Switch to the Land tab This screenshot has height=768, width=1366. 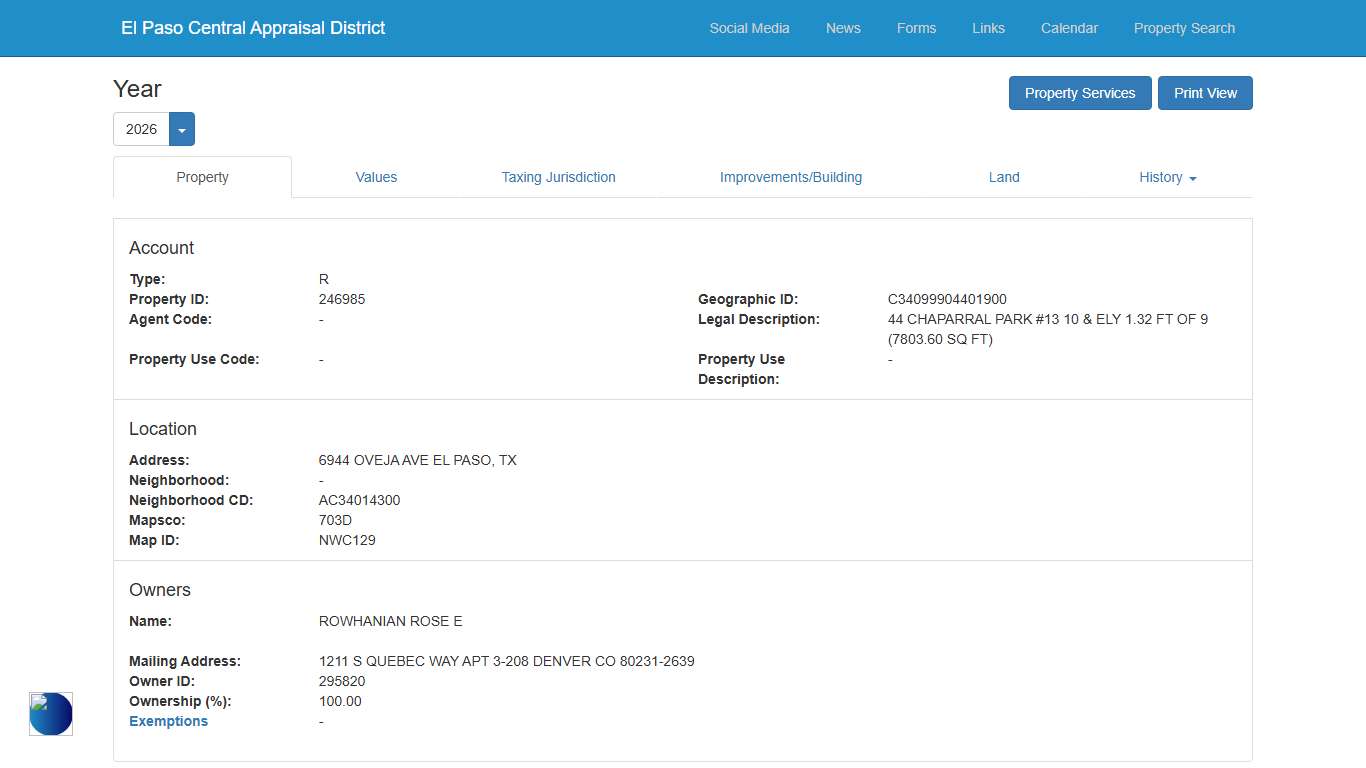pyautogui.click(x=1004, y=177)
